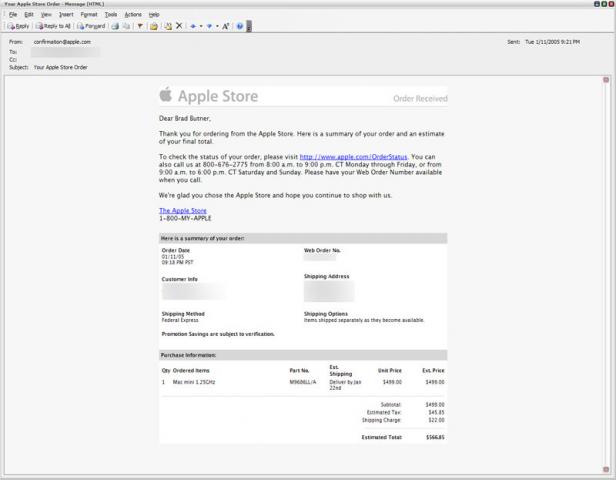Click estimated total $566.85
The height and width of the screenshot is (480, 616).
(x=435, y=437)
